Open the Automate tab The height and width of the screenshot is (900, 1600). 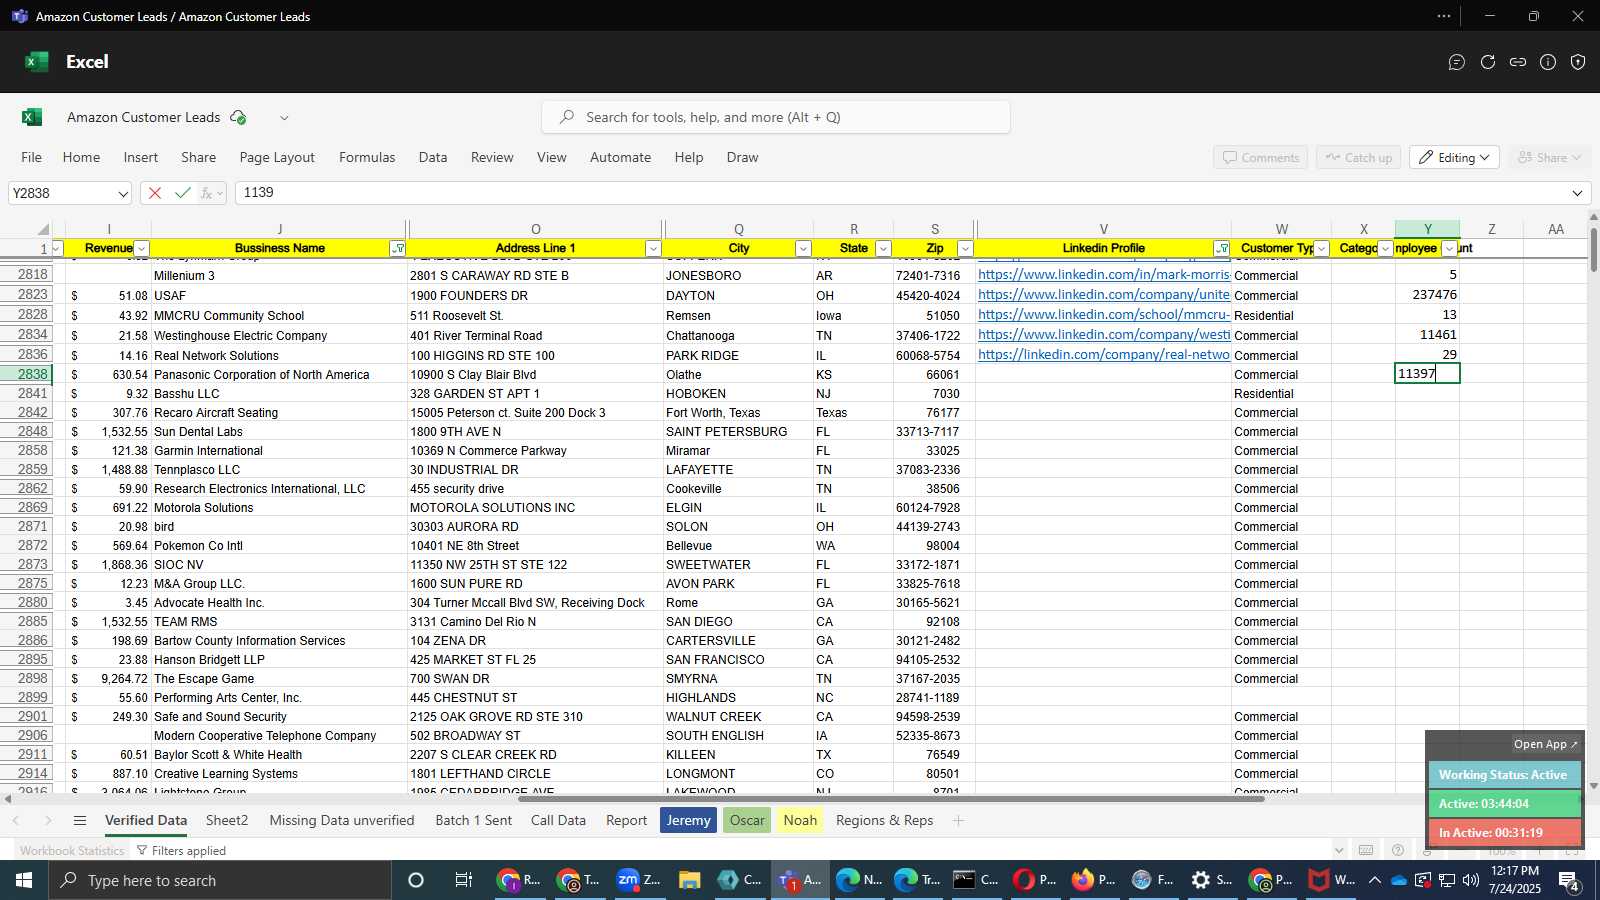620,157
